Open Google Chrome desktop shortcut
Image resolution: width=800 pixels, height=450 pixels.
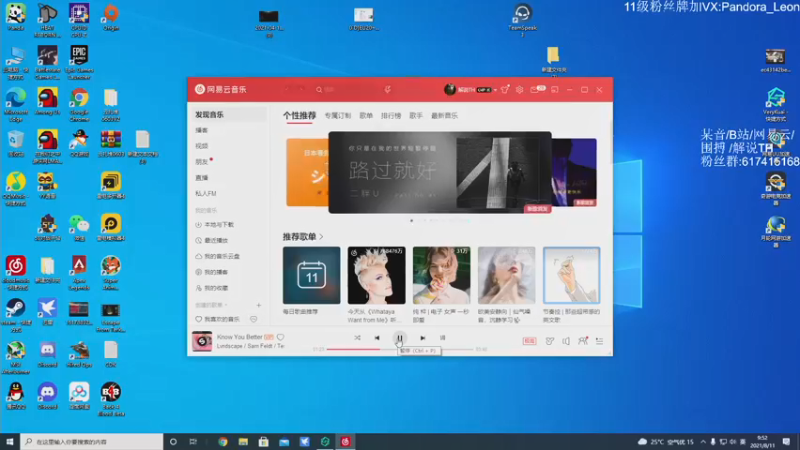pos(79,105)
